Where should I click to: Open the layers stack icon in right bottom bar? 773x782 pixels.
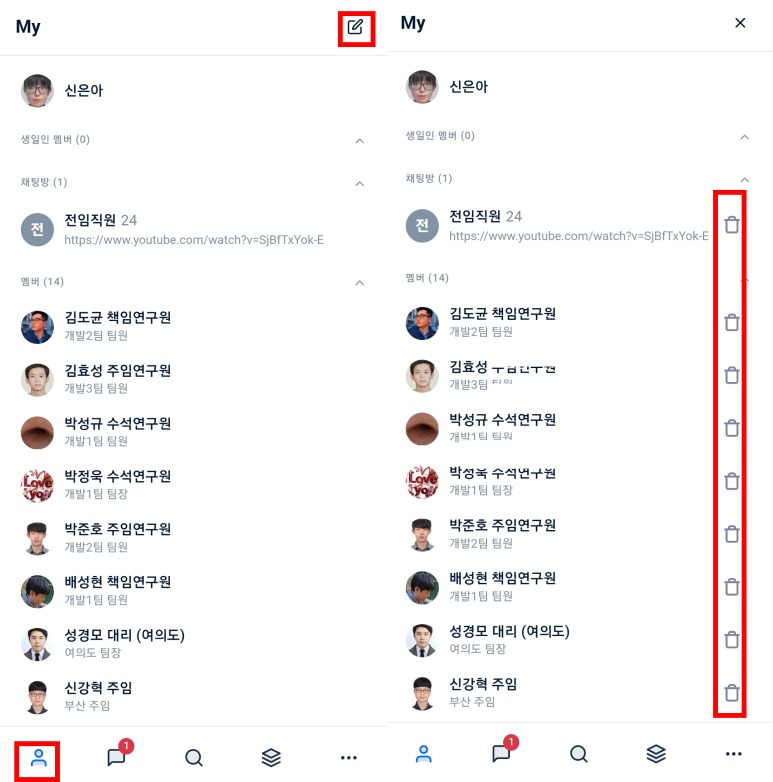[x=656, y=754]
